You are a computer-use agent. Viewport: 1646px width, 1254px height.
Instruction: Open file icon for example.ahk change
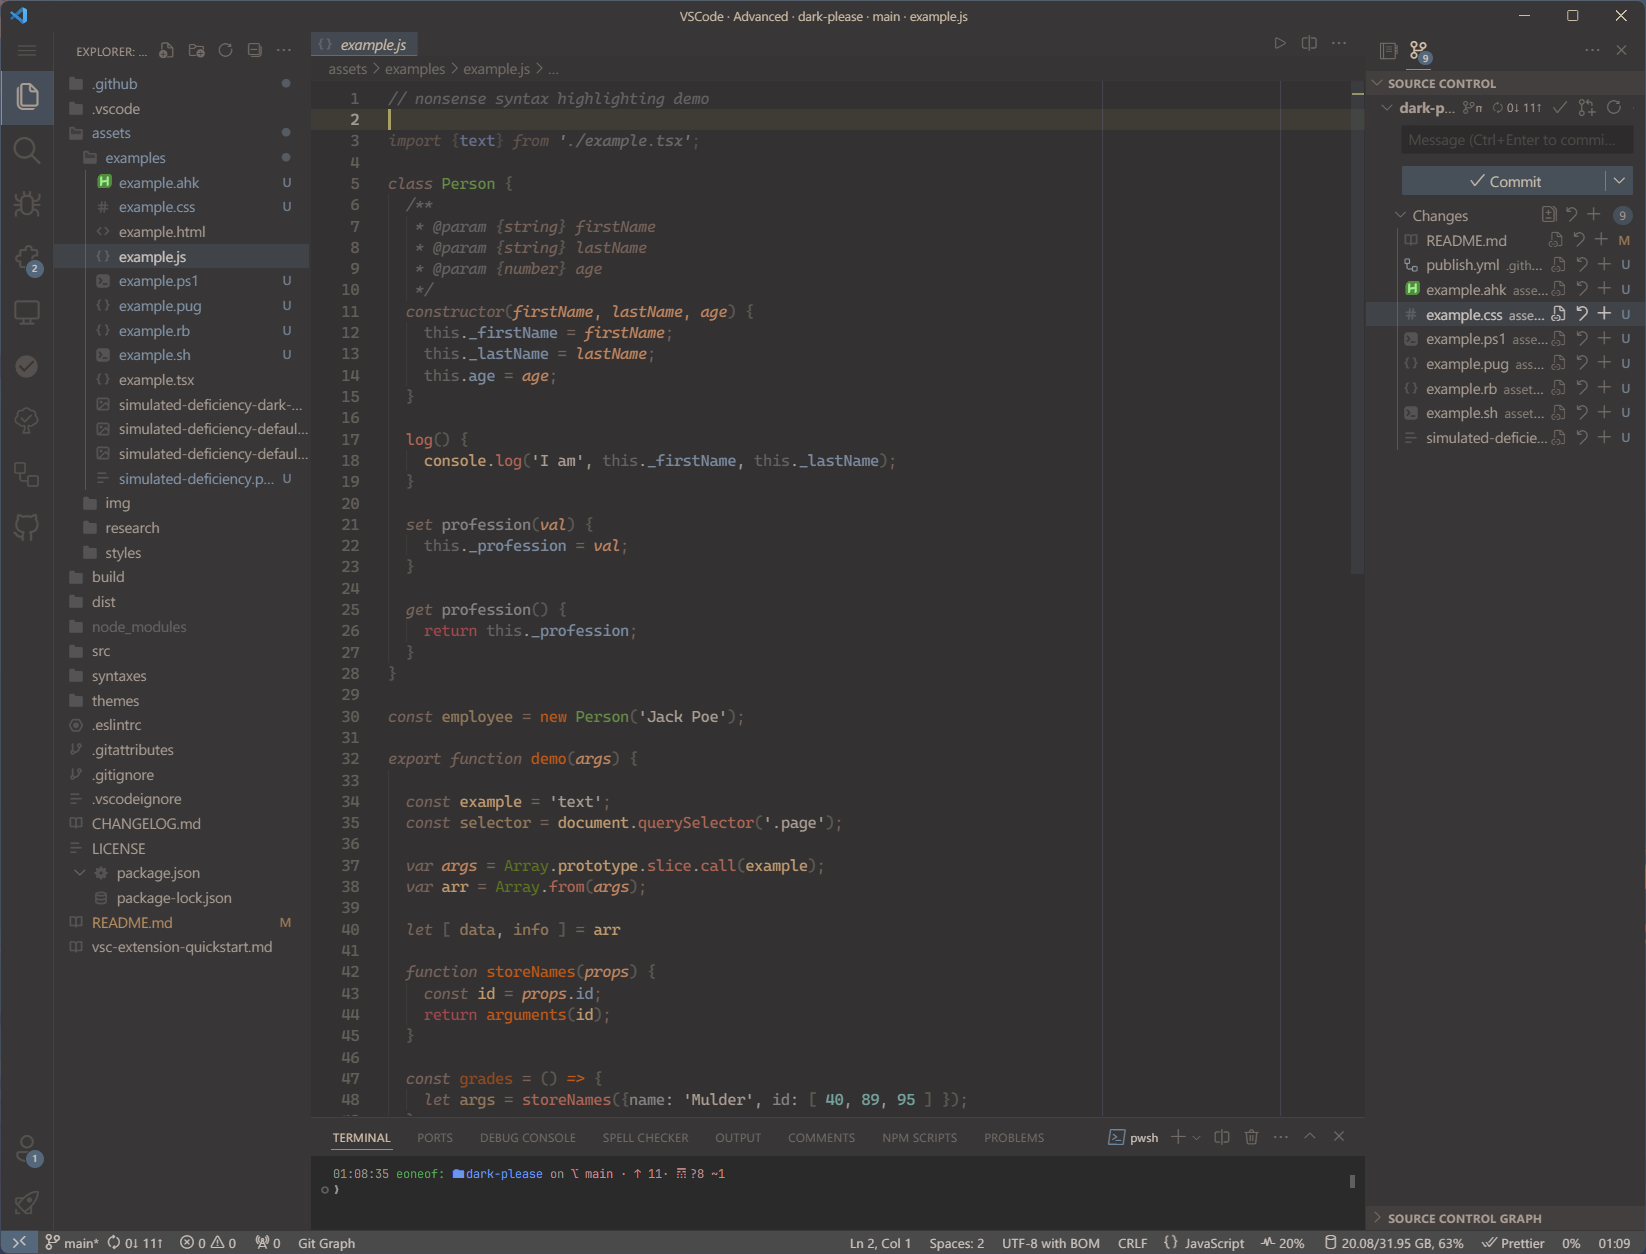[x=1558, y=289]
